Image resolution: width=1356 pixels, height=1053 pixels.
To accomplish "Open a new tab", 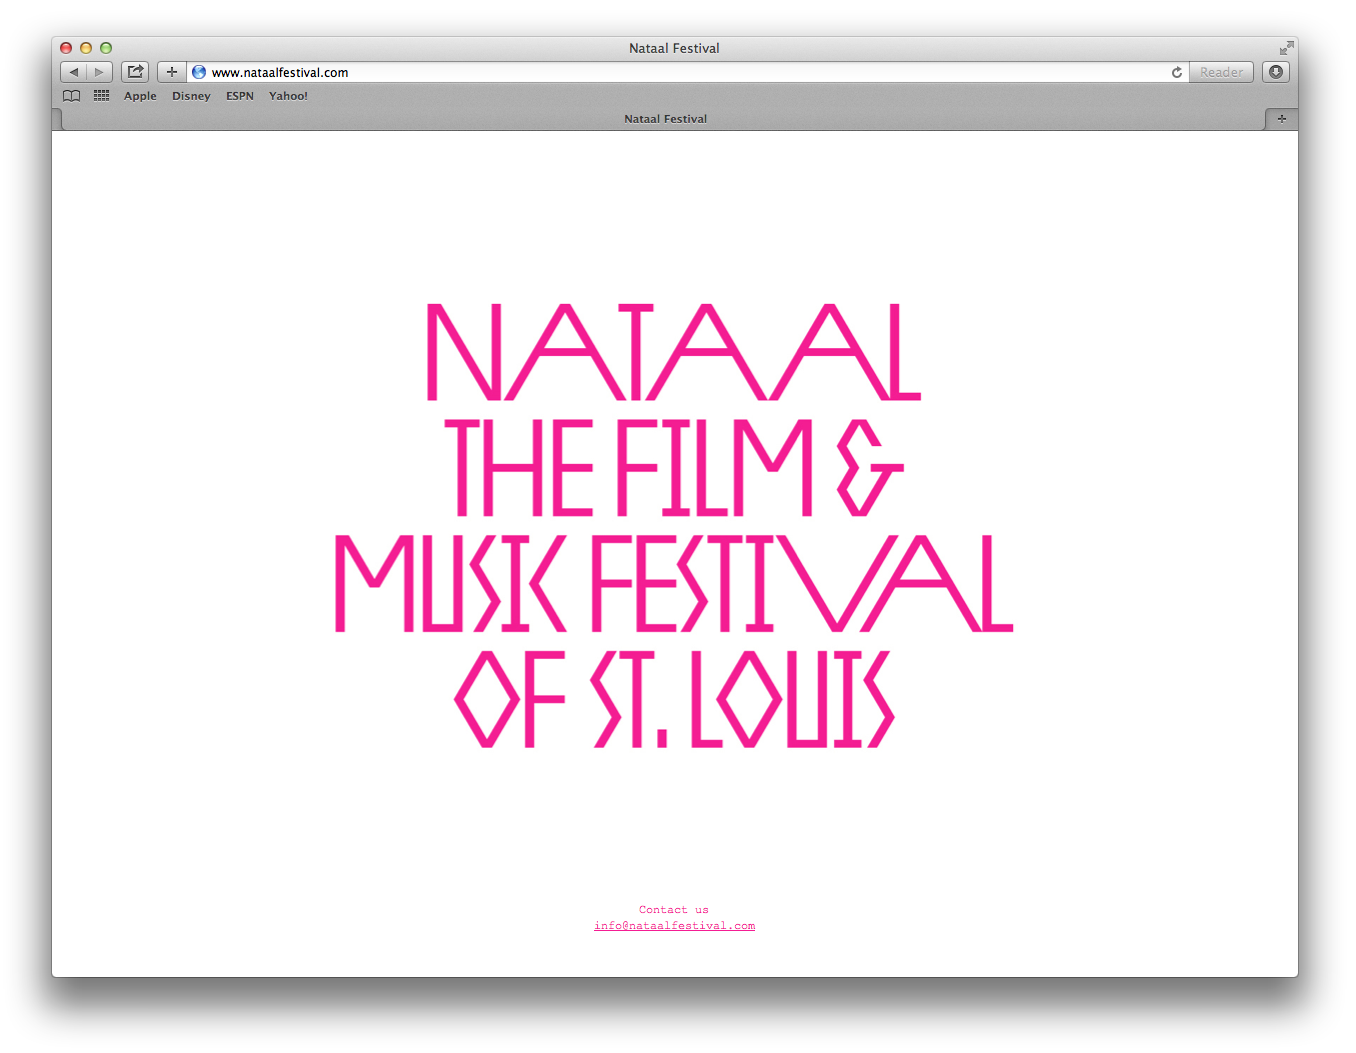I will [x=1281, y=119].
